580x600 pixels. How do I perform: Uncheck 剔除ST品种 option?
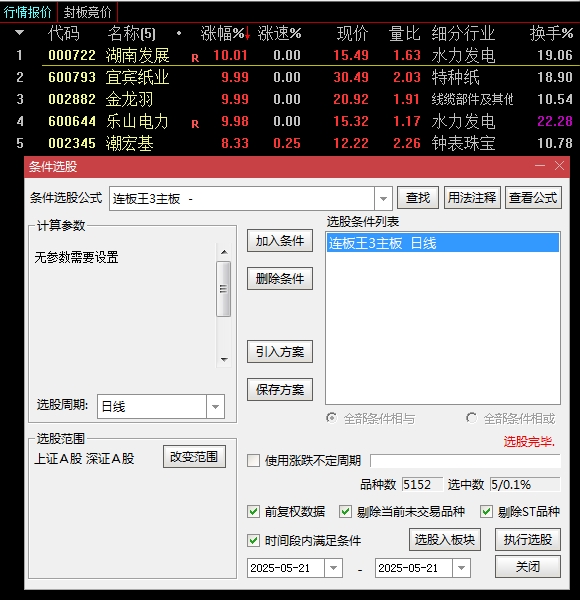click(486, 511)
